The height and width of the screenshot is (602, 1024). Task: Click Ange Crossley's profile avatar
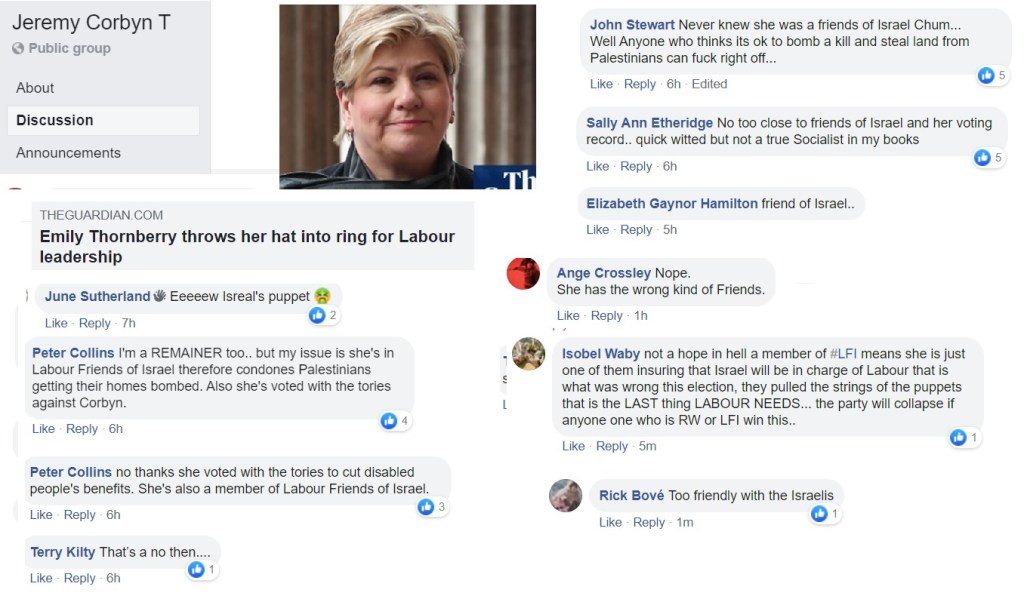[523, 273]
